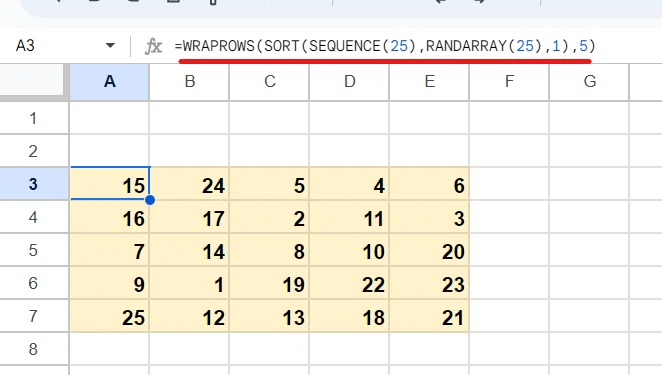Select column G header
Screen dimensions: 662x375
point(589,82)
